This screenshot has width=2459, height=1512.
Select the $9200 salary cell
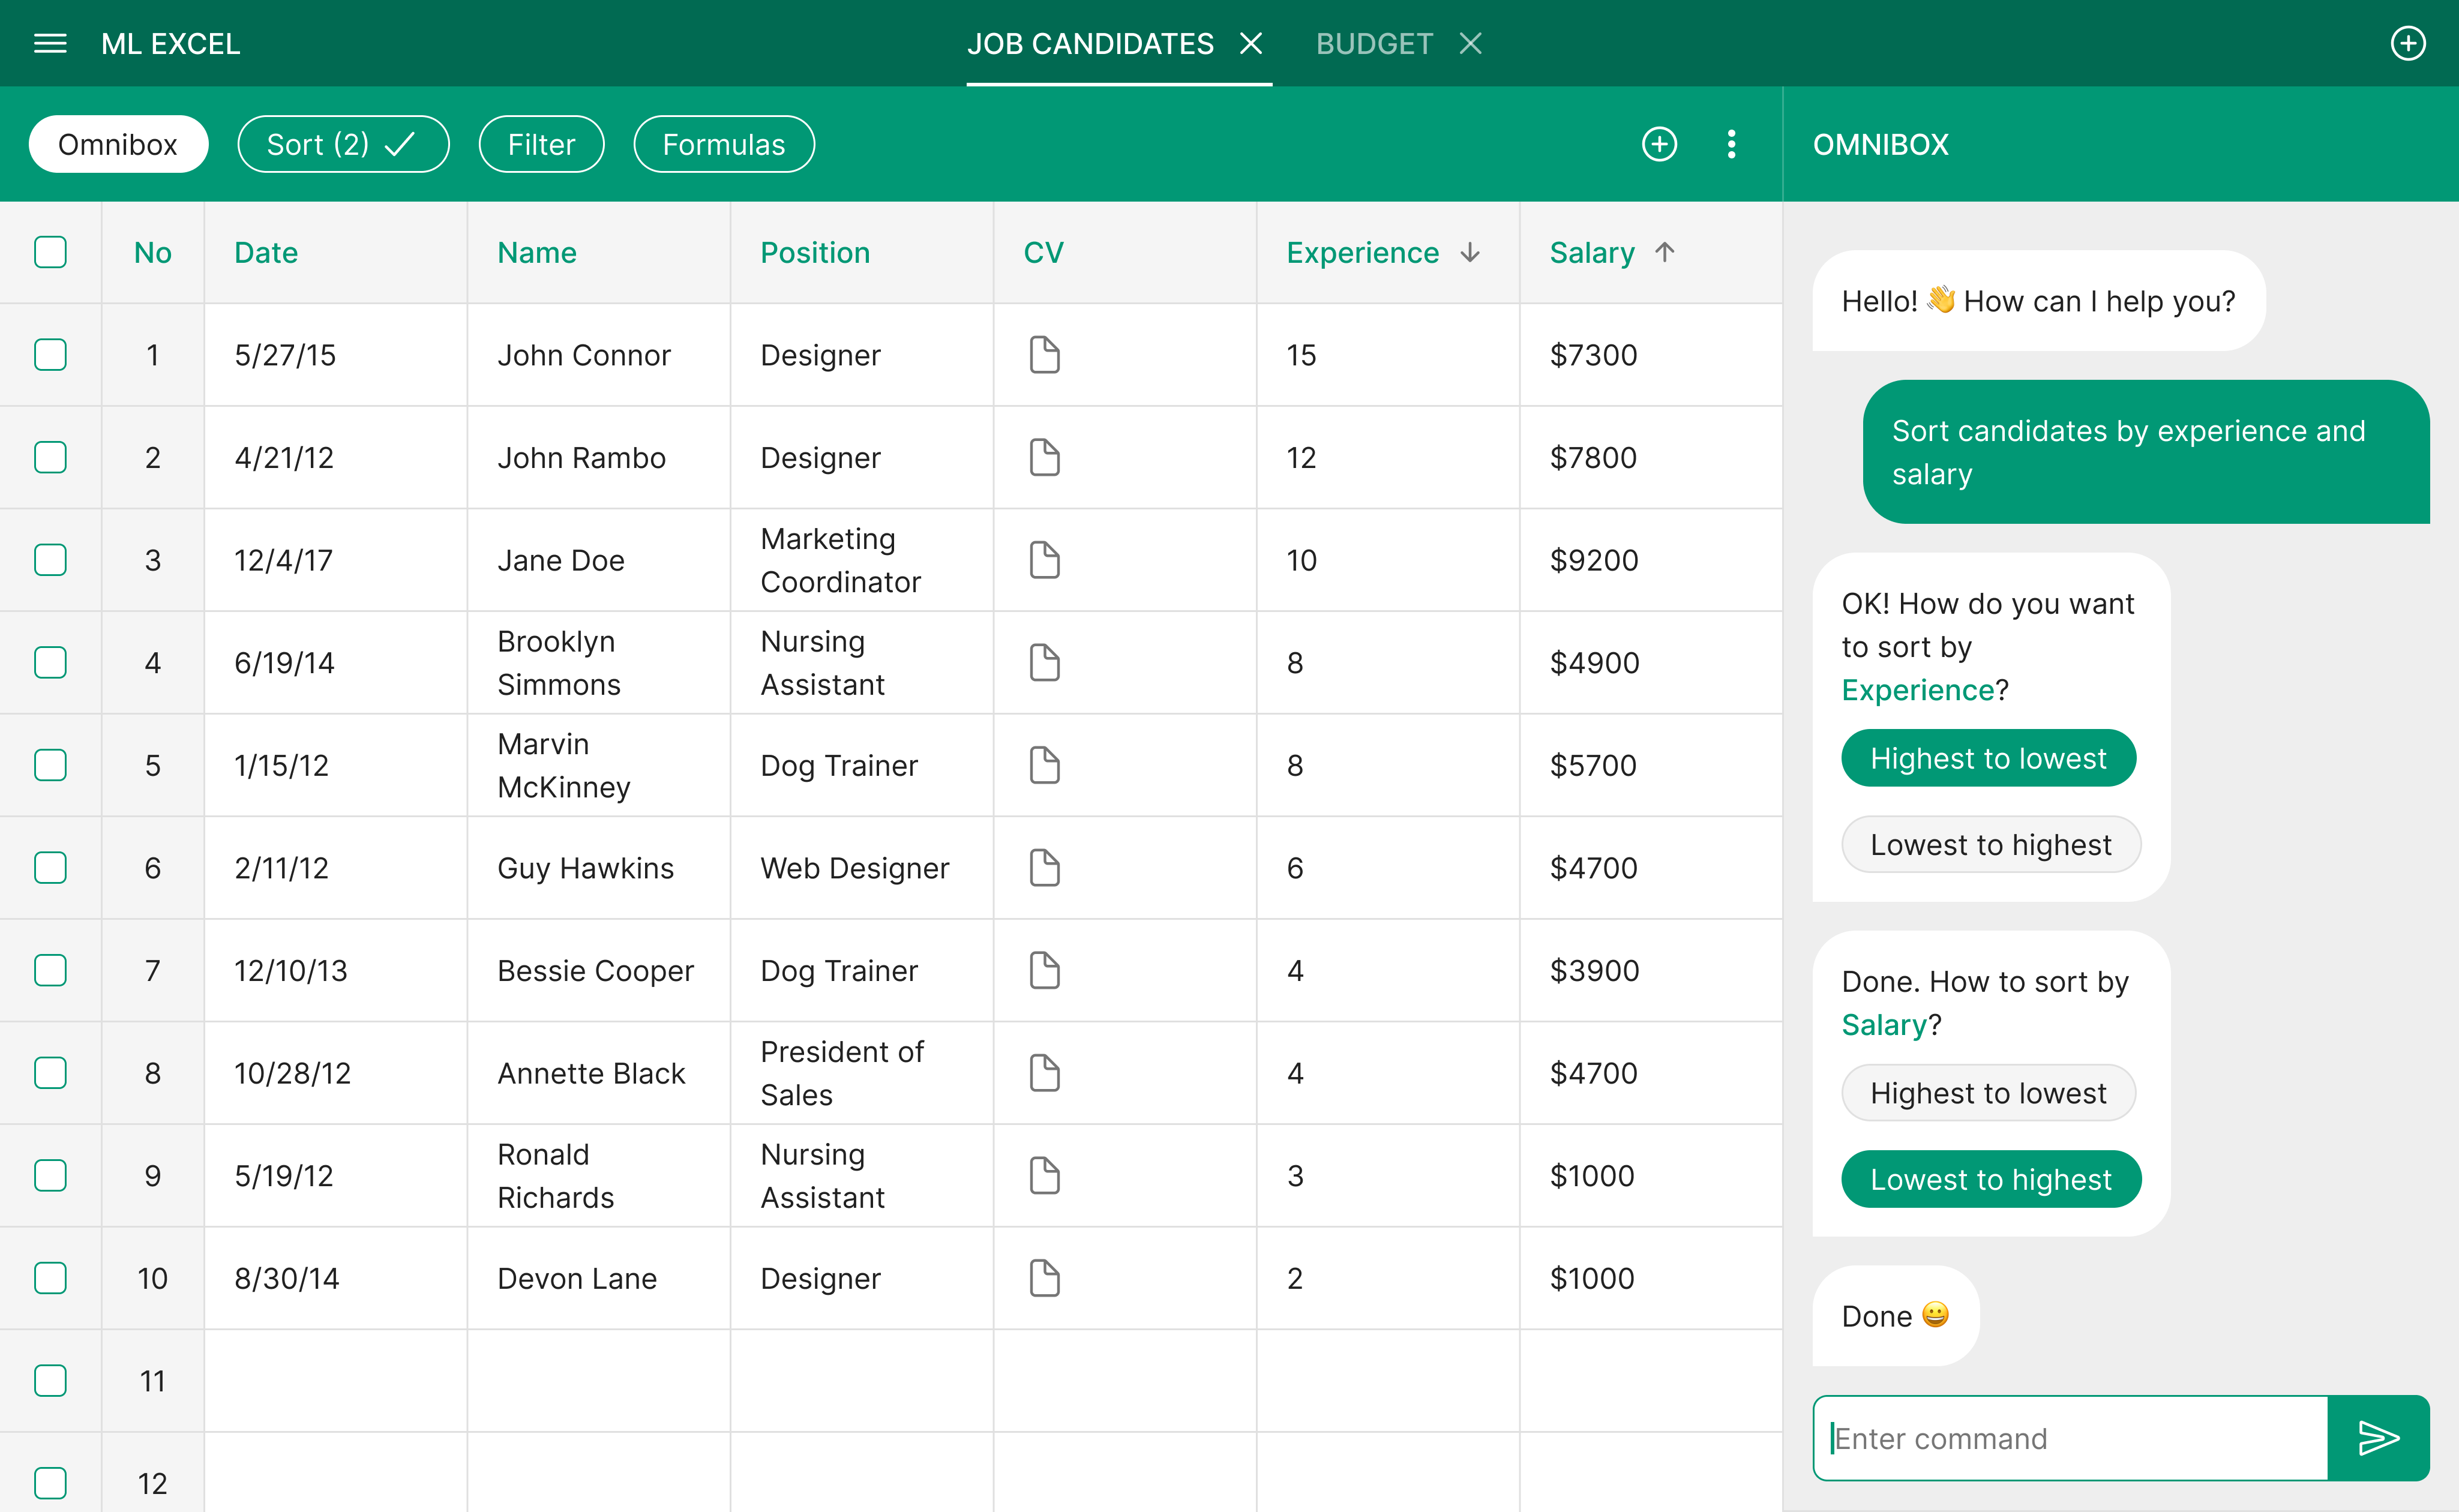point(1651,560)
